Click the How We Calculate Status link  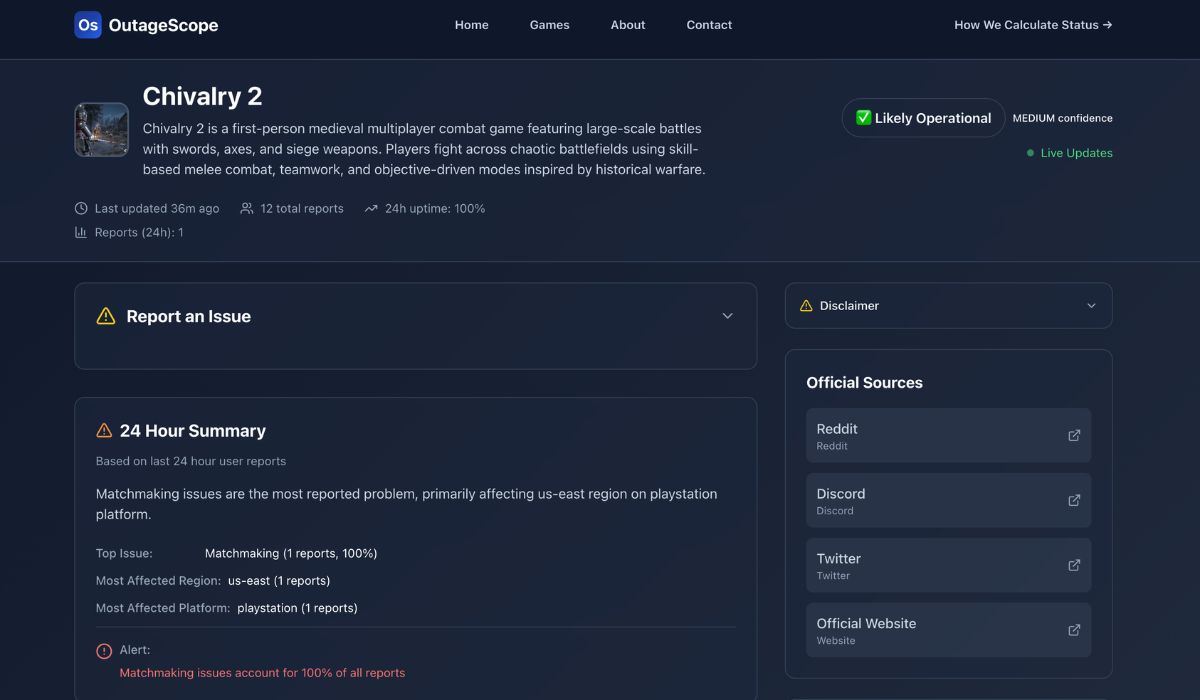point(1032,24)
